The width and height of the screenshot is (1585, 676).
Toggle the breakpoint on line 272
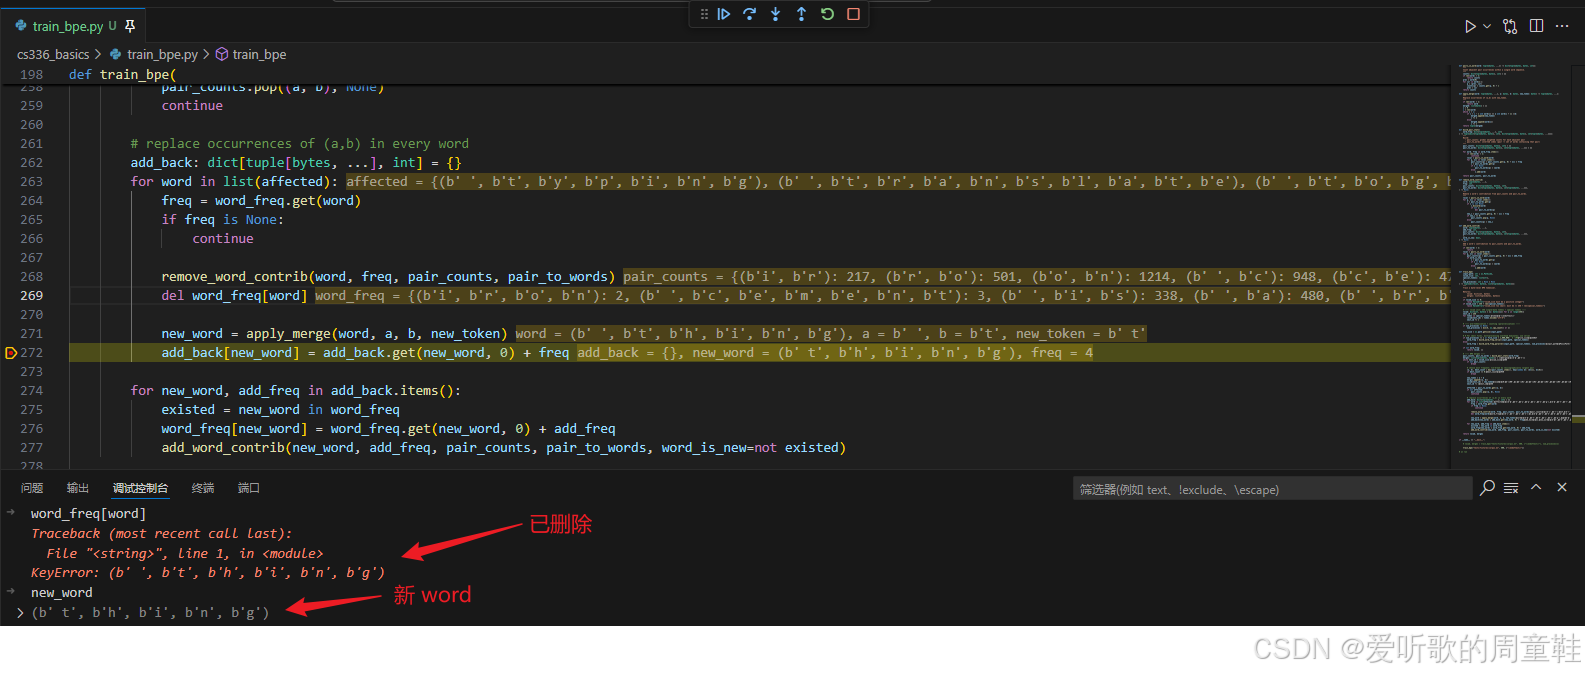pos(11,353)
